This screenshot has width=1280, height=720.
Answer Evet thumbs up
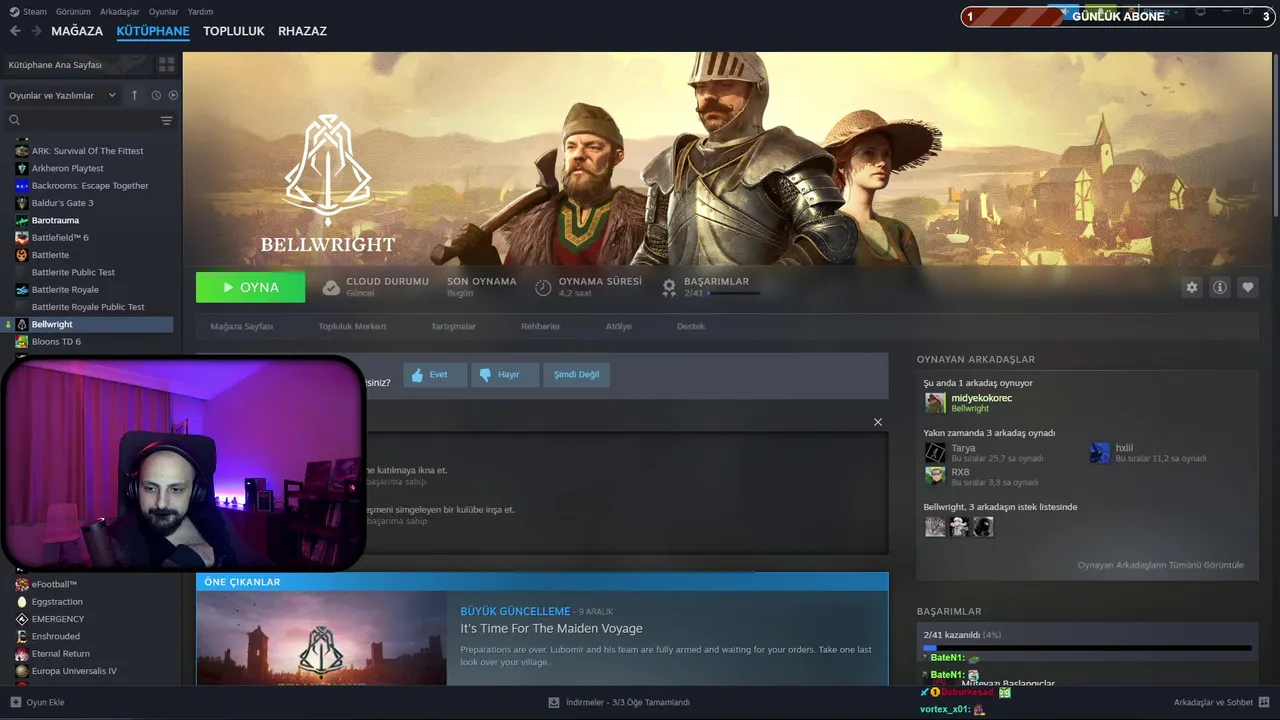pyautogui.click(x=435, y=375)
